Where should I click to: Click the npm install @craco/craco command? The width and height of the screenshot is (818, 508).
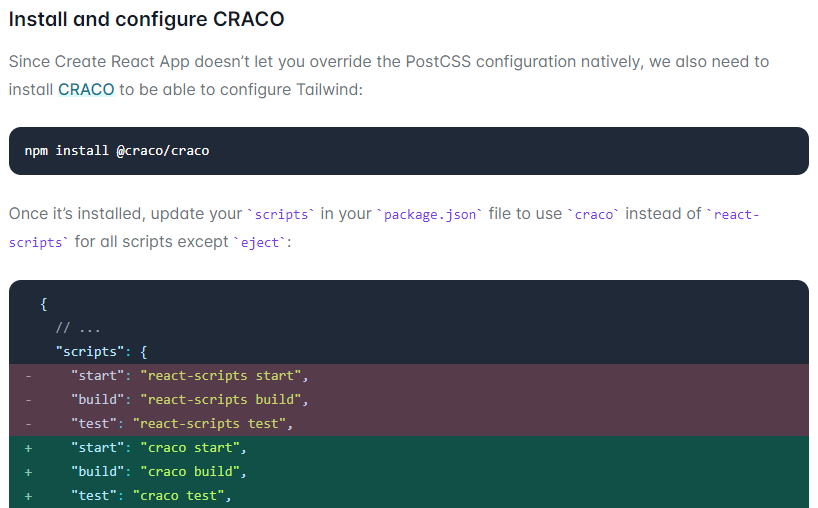(x=117, y=151)
